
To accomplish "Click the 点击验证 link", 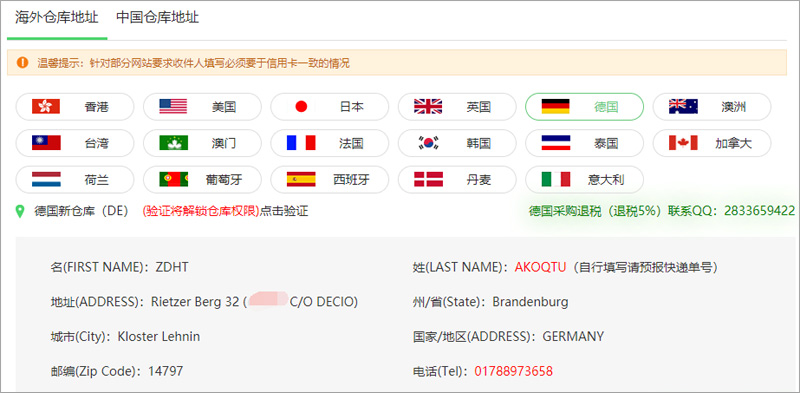I will click(284, 211).
